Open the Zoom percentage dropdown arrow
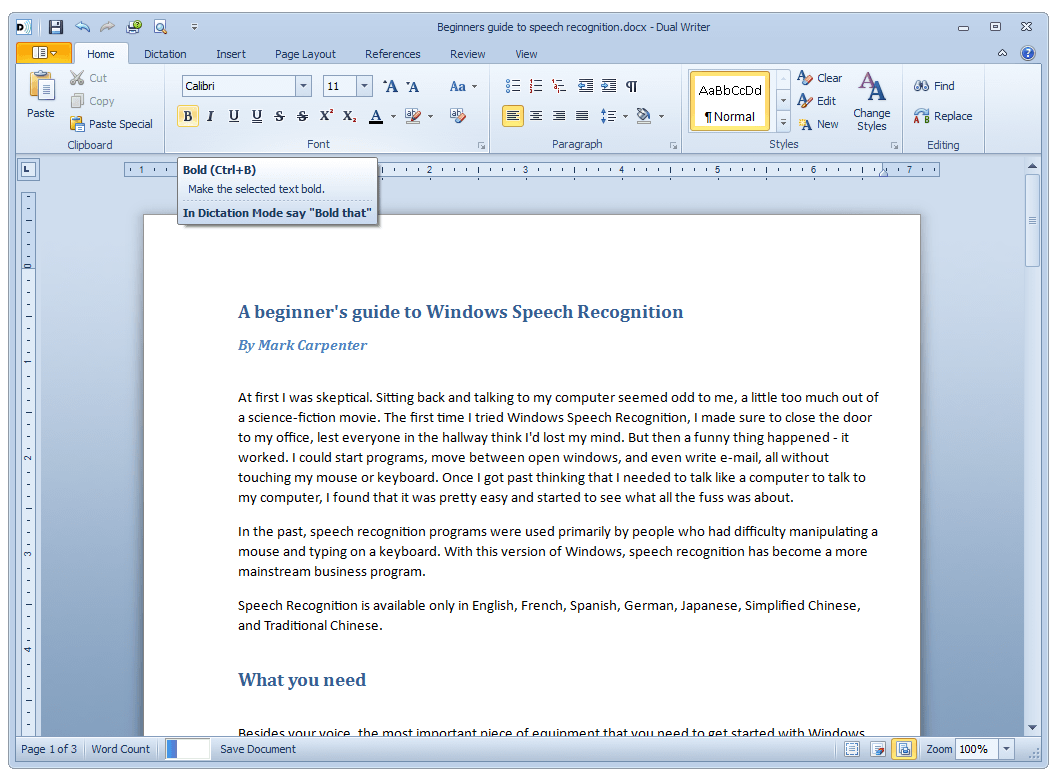Screen dimensions: 1058x779 [x=1007, y=749]
